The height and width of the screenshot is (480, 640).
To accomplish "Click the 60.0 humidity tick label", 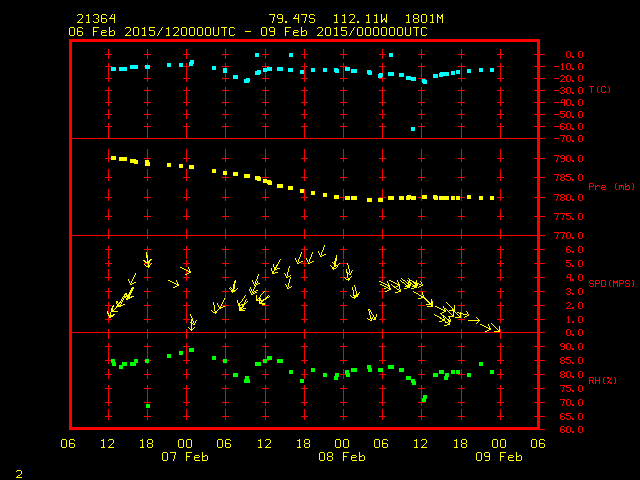I will point(571,430).
